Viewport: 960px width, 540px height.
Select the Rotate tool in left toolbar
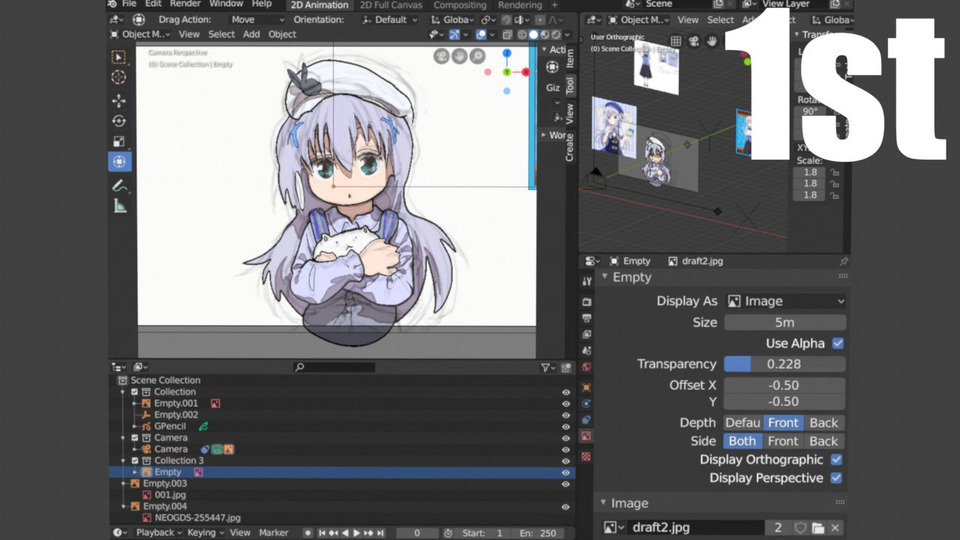click(x=119, y=121)
